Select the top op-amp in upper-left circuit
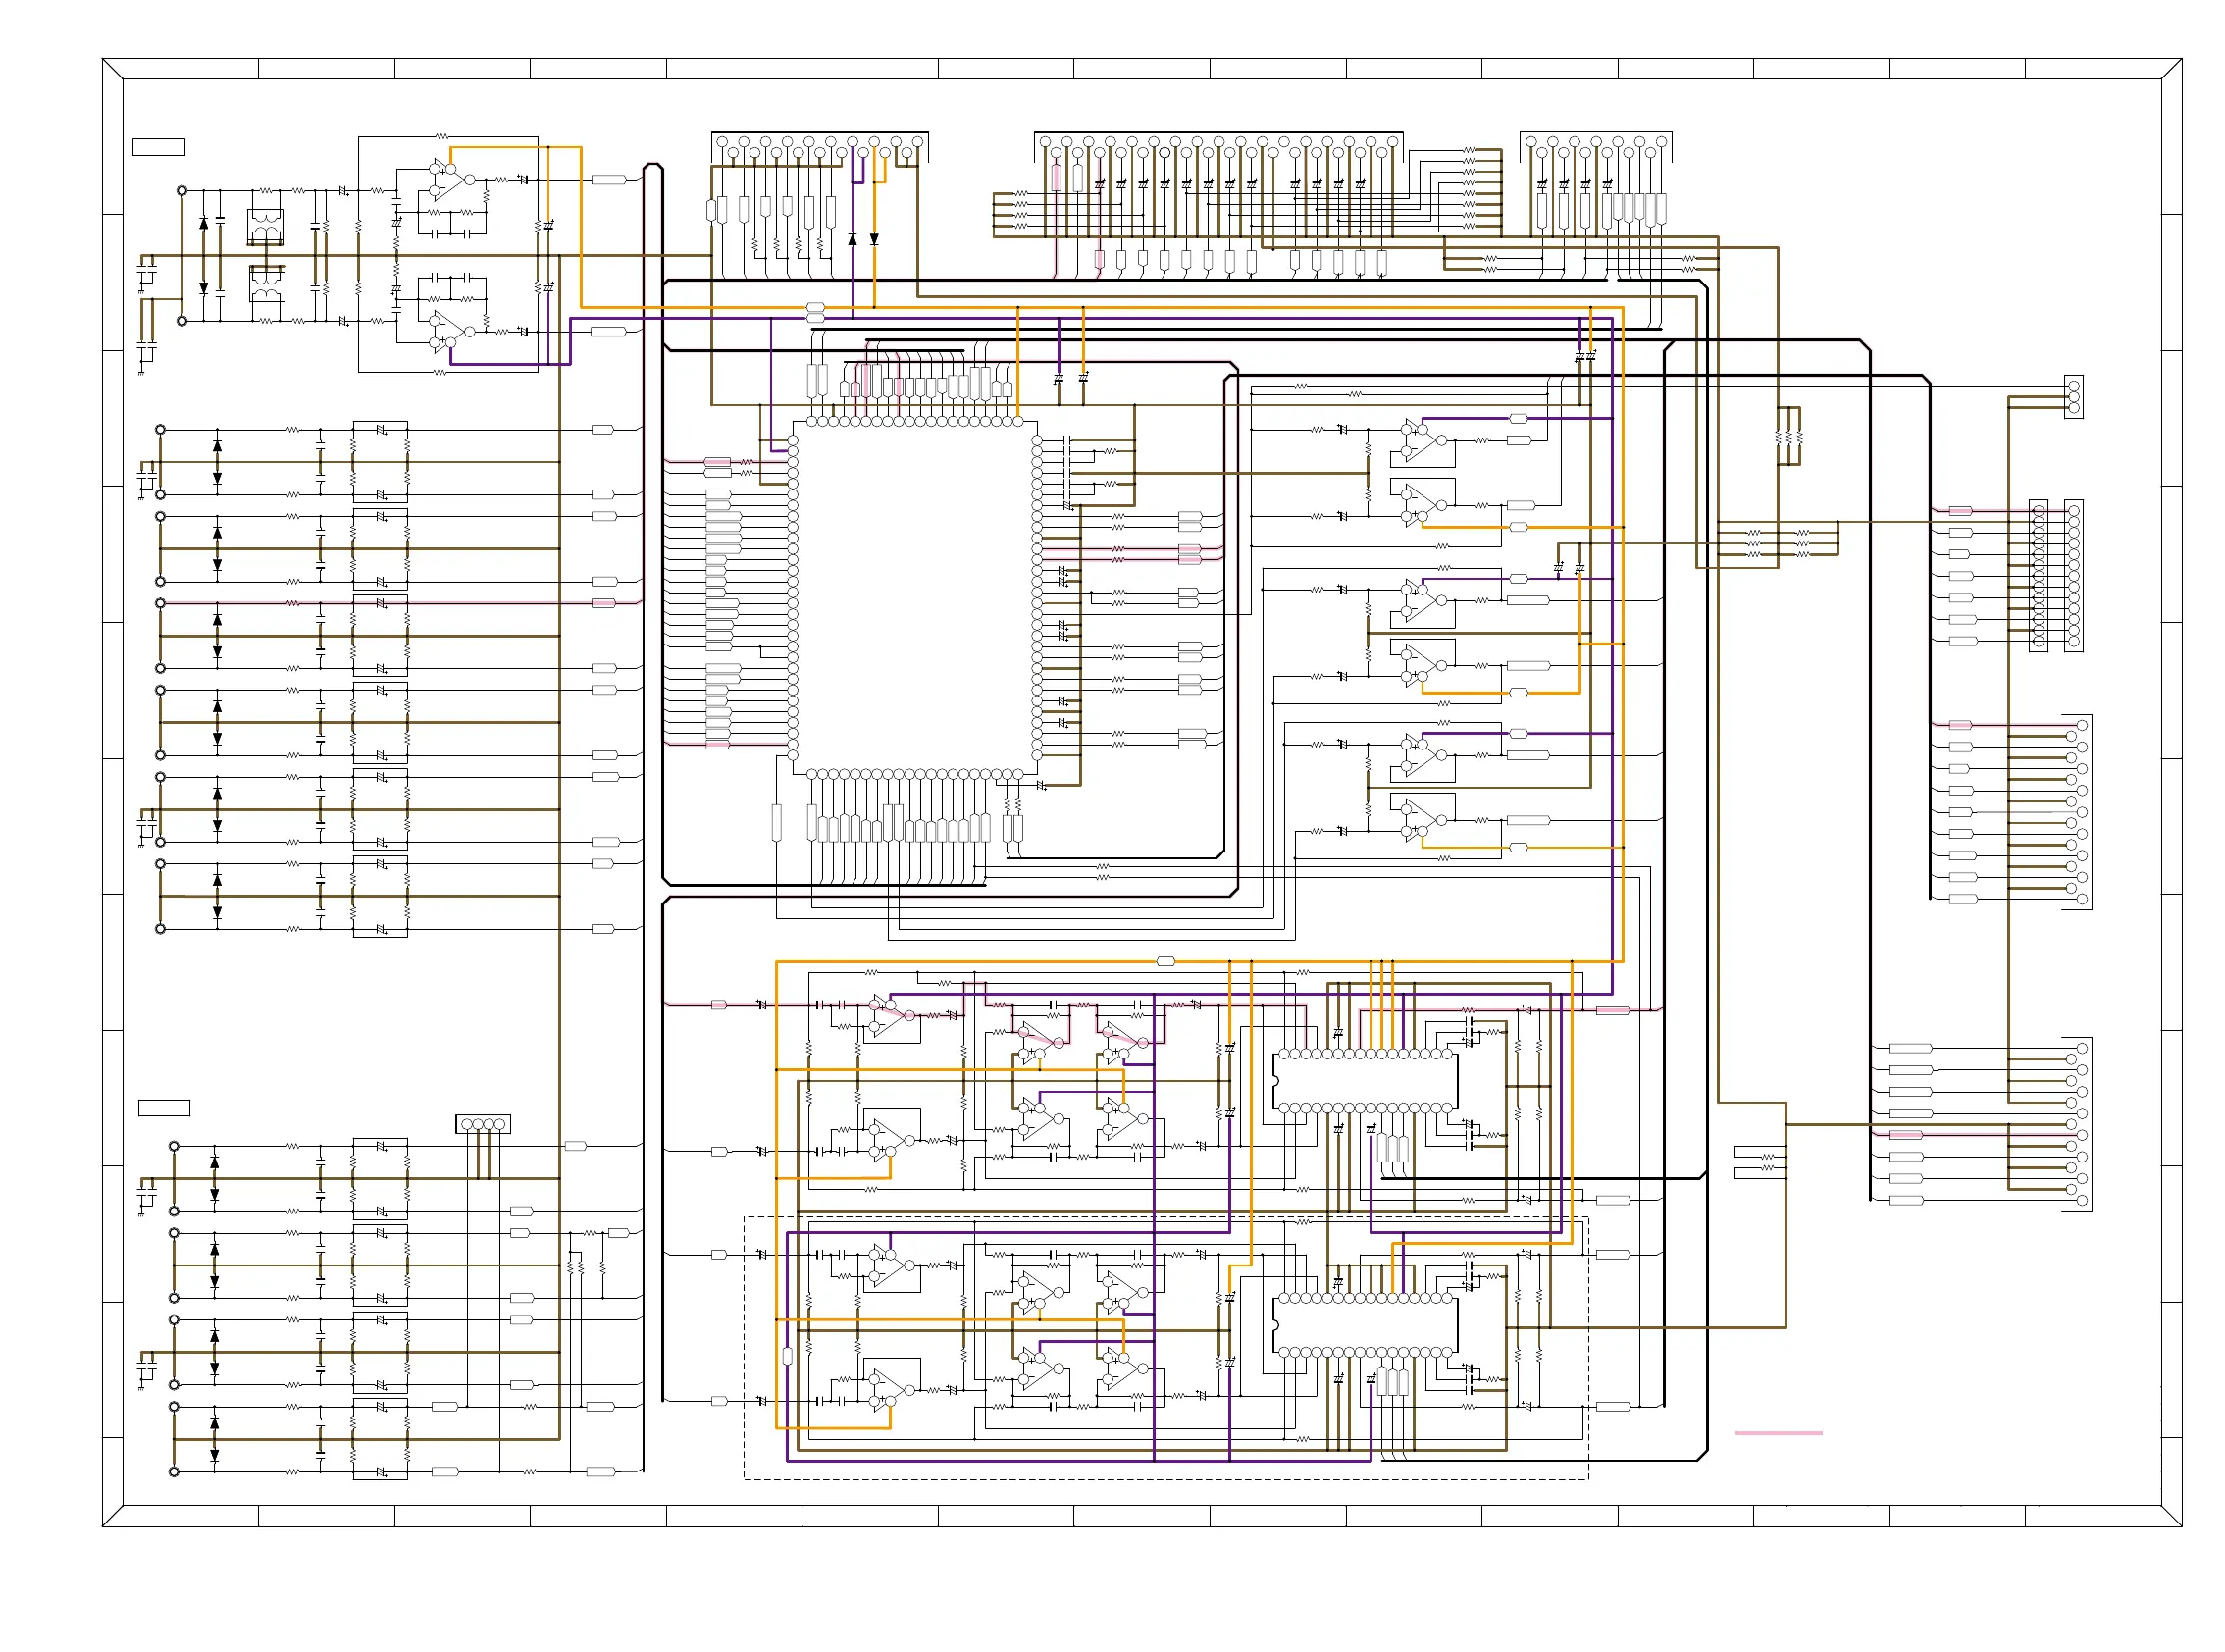 click(x=448, y=179)
